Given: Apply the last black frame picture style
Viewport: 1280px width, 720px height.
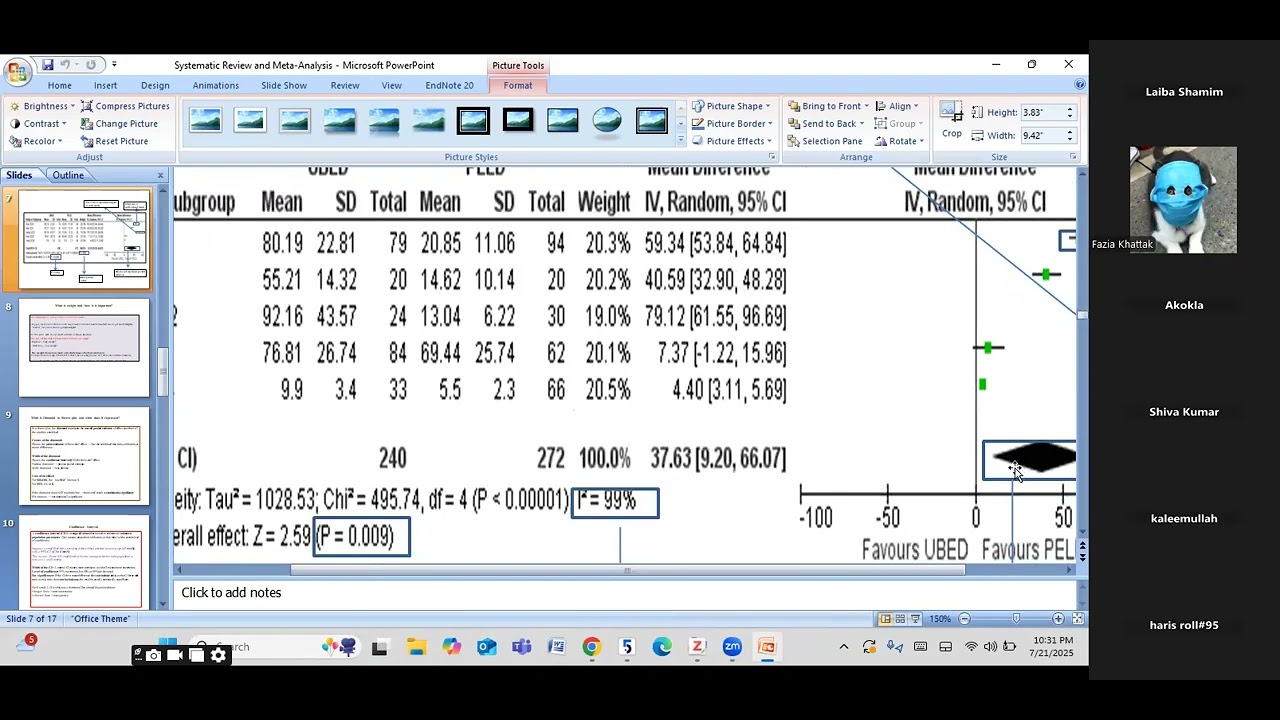Looking at the screenshot, I should (651, 121).
